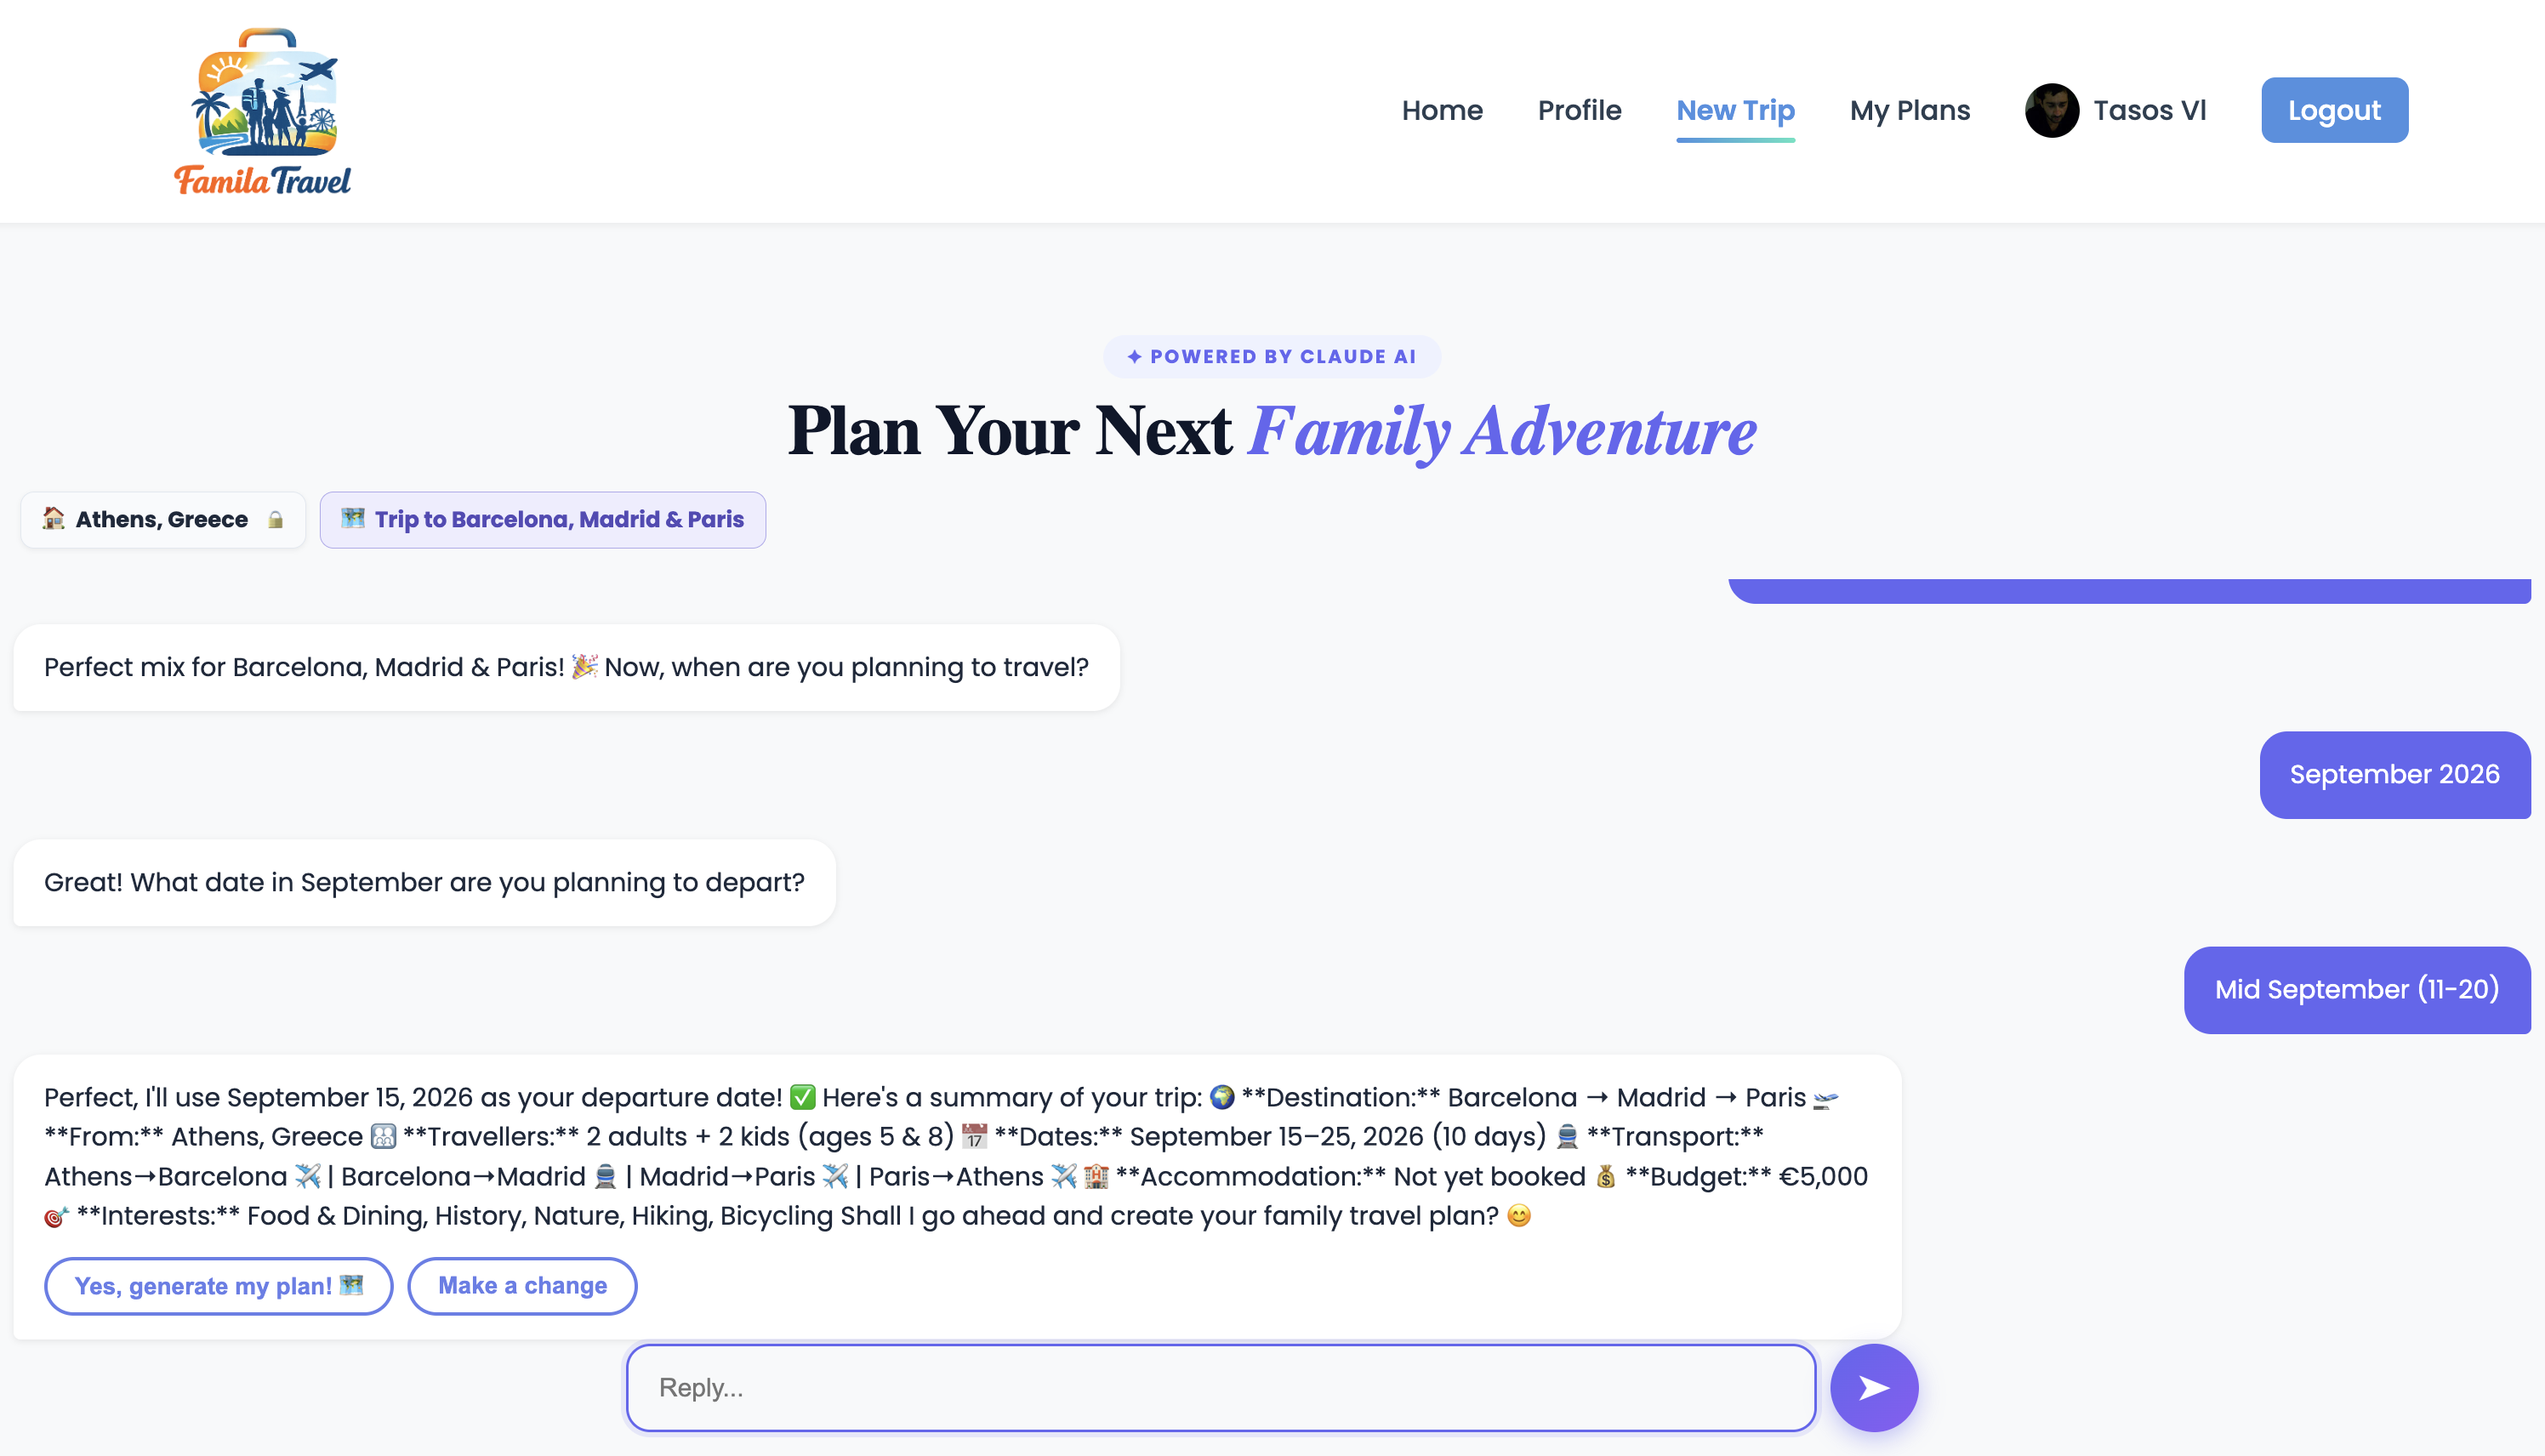The width and height of the screenshot is (2545, 1456).
Task: Click the sparkle icon in Powered by Claude badge
Action: [x=1134, y=357]
